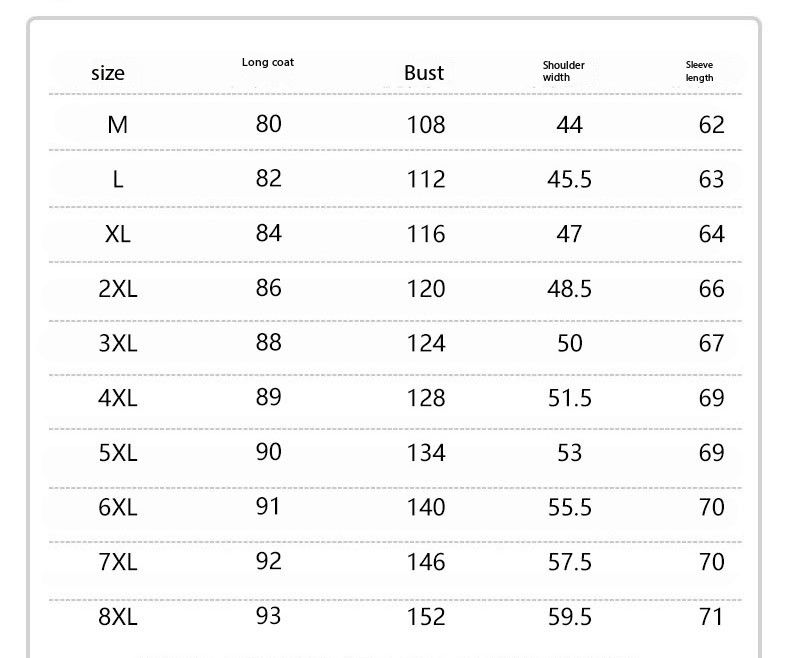Viewport: 790px width, 658px height.
Task: Select the 5XL size label
Action: pos(118,452)
